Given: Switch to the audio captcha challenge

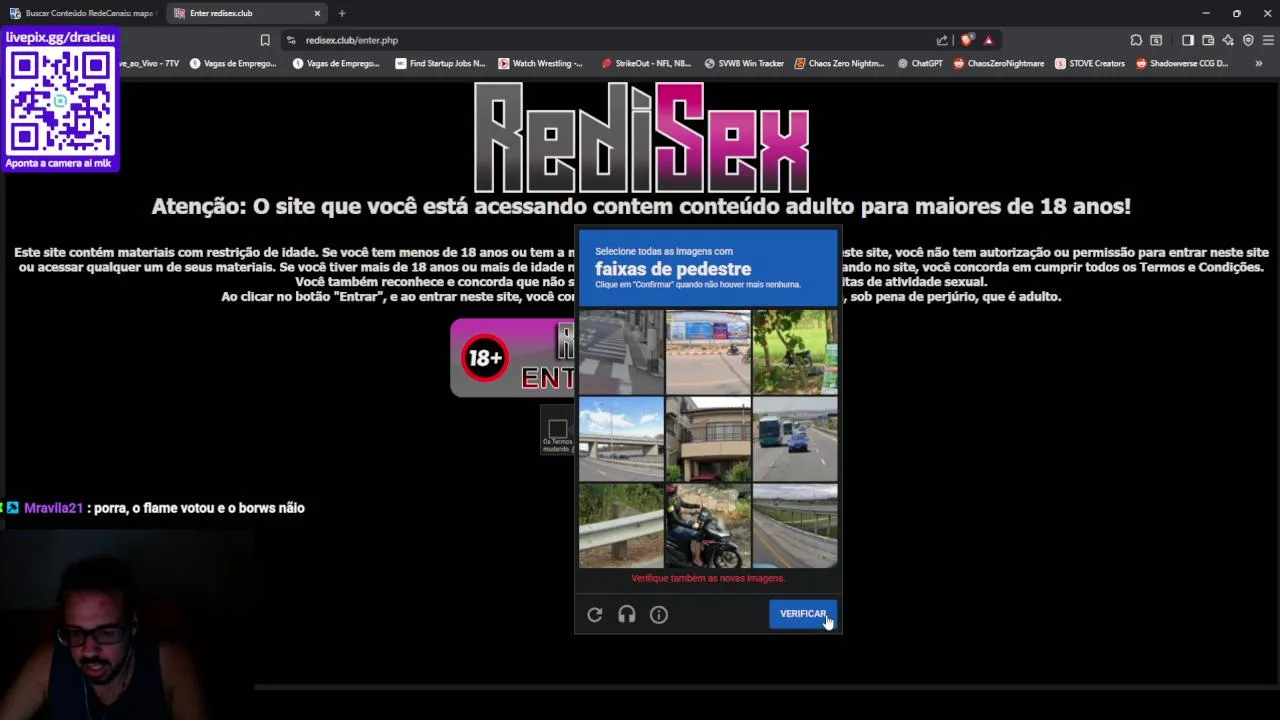Looking at the screenshot, I should coord(627,615).
